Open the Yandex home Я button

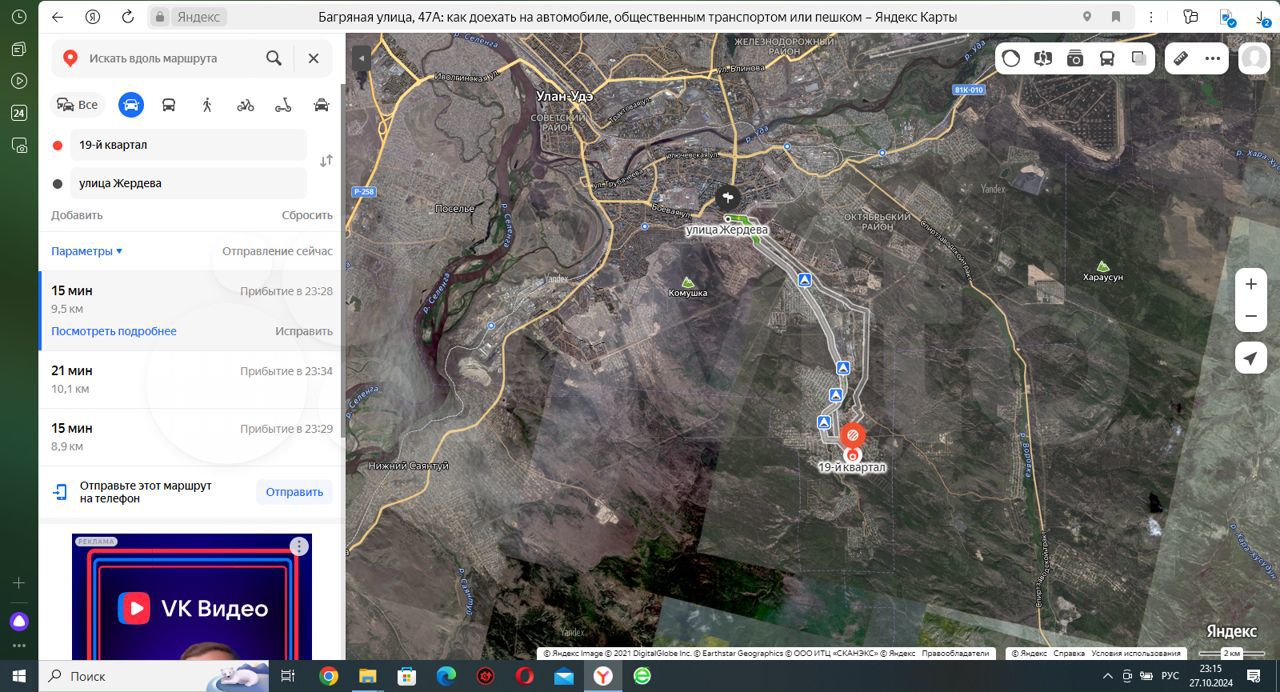[x=93, y=17]
